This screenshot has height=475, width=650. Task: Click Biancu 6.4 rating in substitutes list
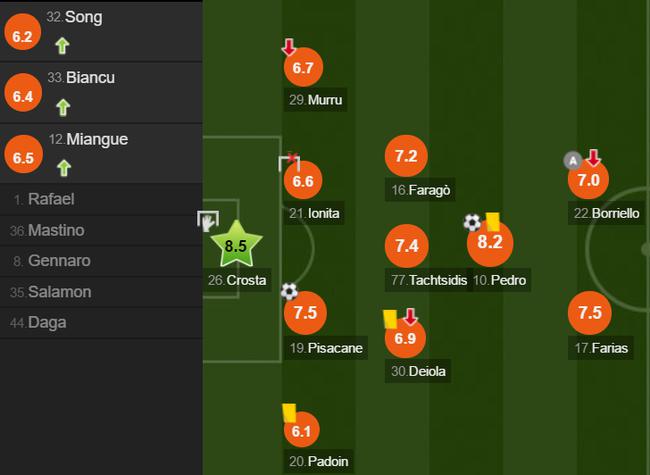point(23,96)
